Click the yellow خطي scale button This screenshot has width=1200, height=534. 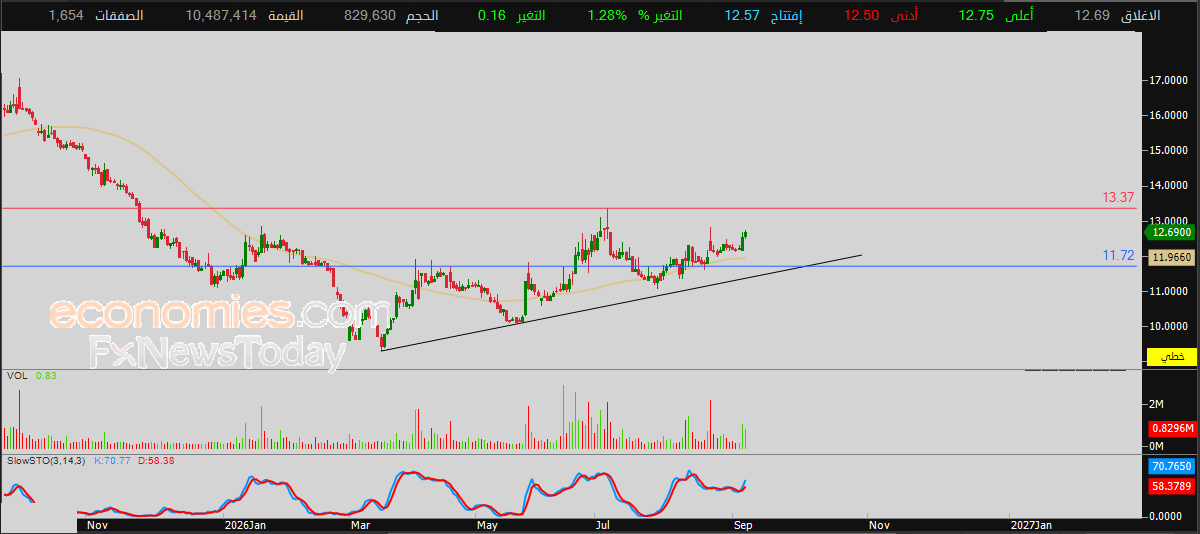tap(1171, 356)
